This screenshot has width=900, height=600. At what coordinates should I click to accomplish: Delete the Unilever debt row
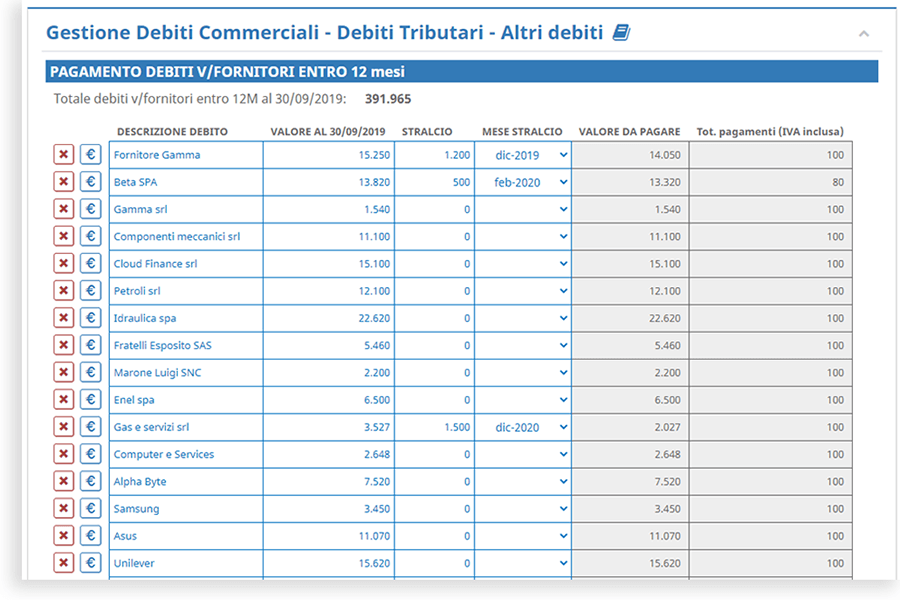point(64,563)
